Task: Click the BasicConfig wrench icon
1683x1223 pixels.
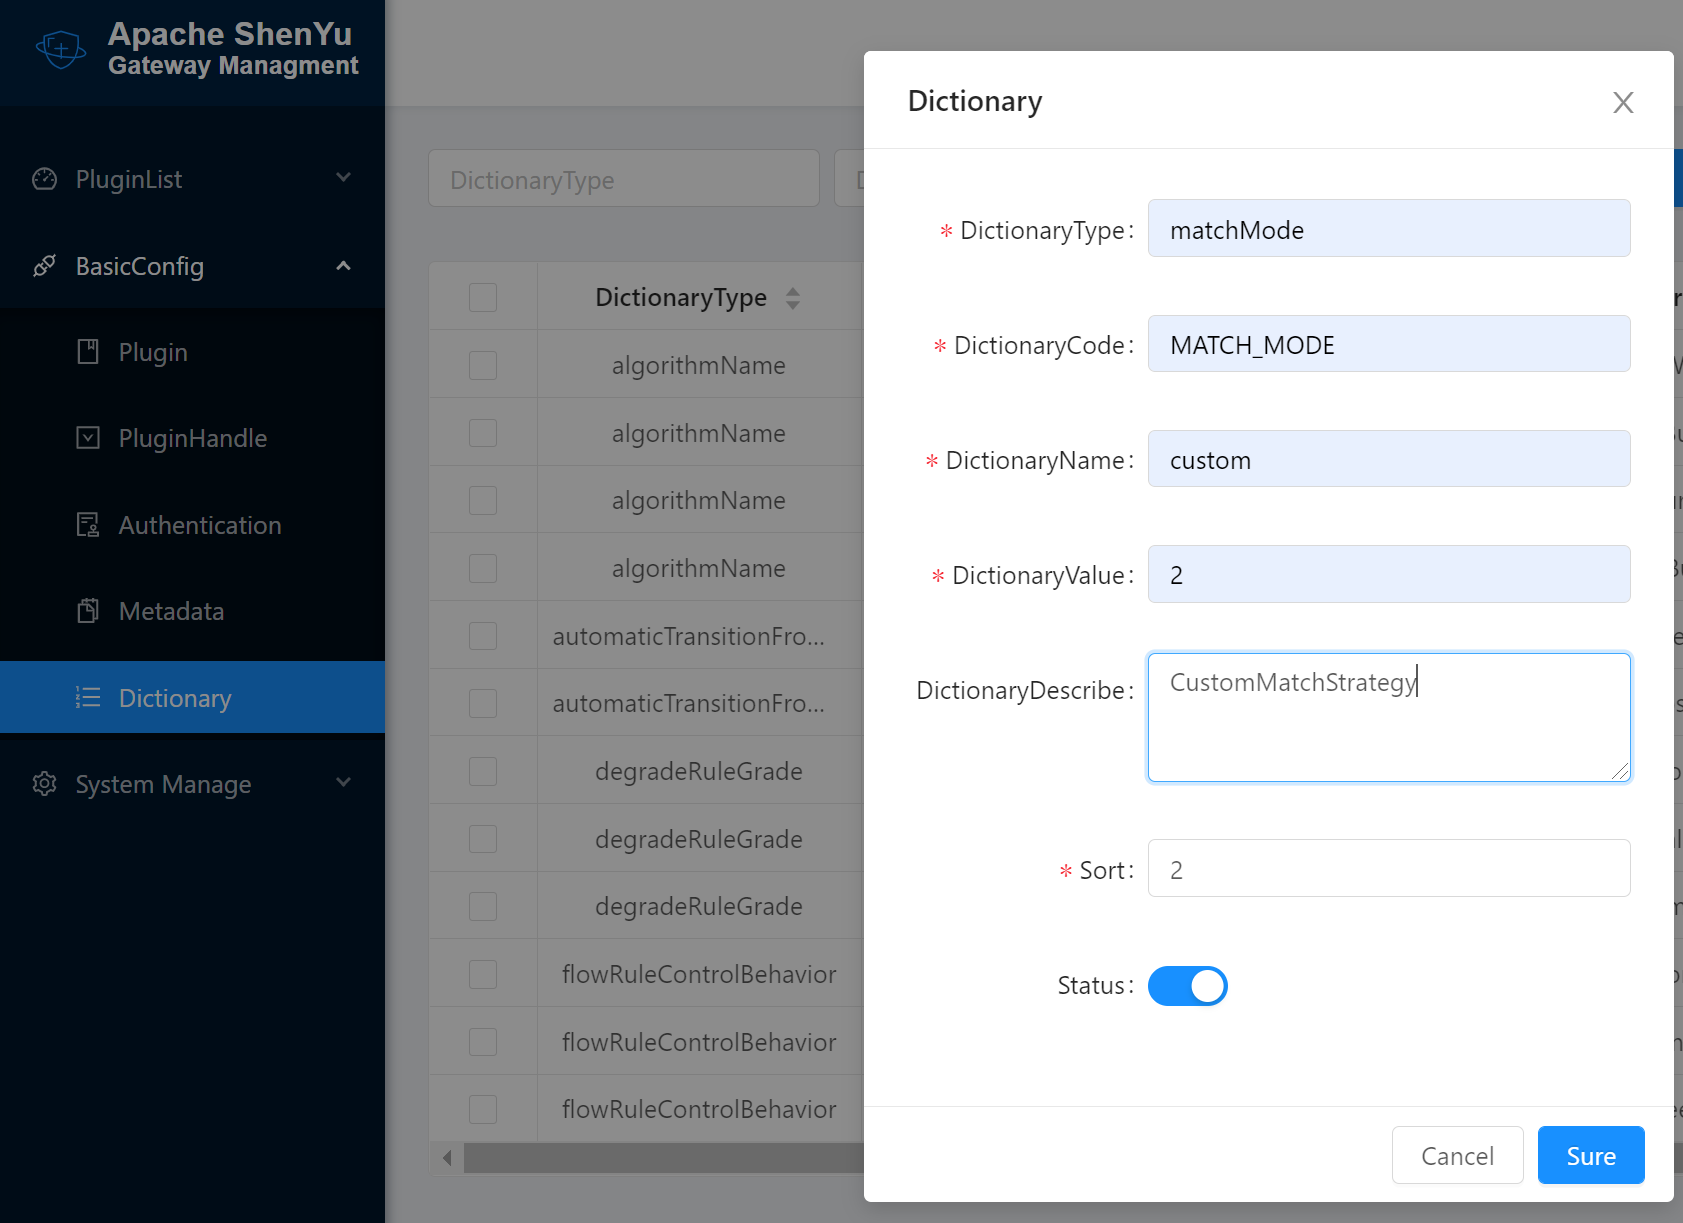Action: (44, 266)
